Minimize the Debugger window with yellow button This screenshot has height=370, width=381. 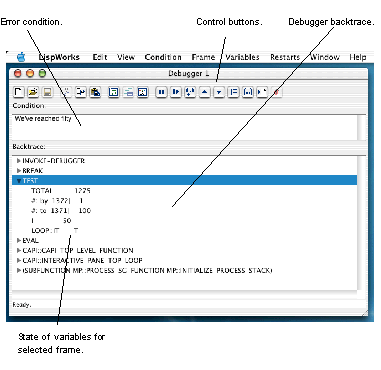tap(30, 73)
